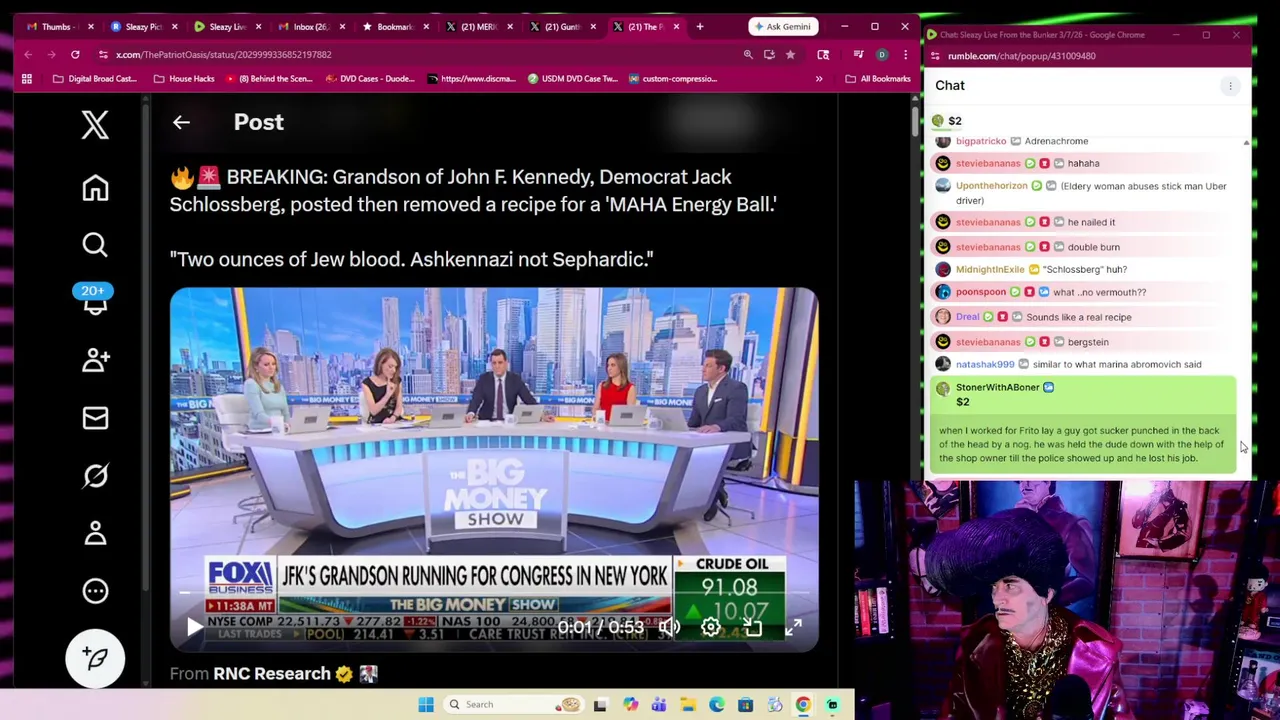Open House Hacks bookmark folder

tap(184, 79)
